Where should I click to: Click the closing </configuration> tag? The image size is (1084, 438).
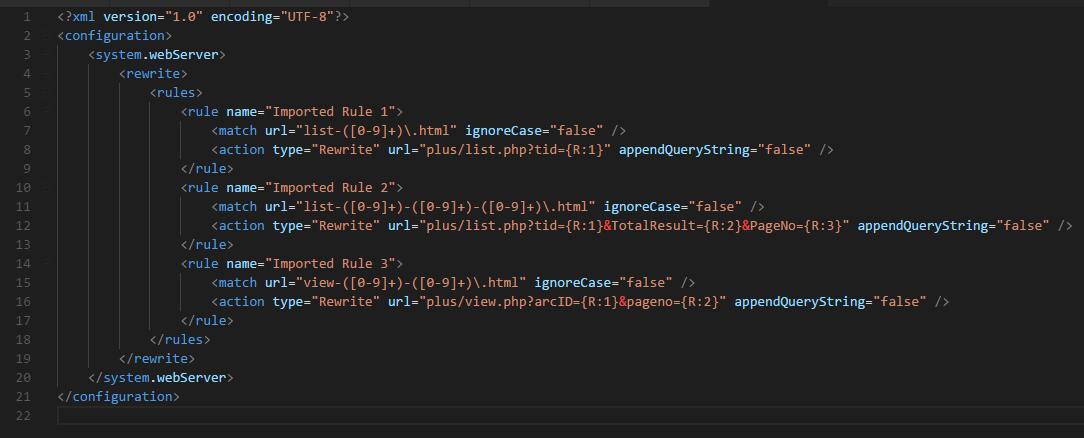(x=119, y=397)
